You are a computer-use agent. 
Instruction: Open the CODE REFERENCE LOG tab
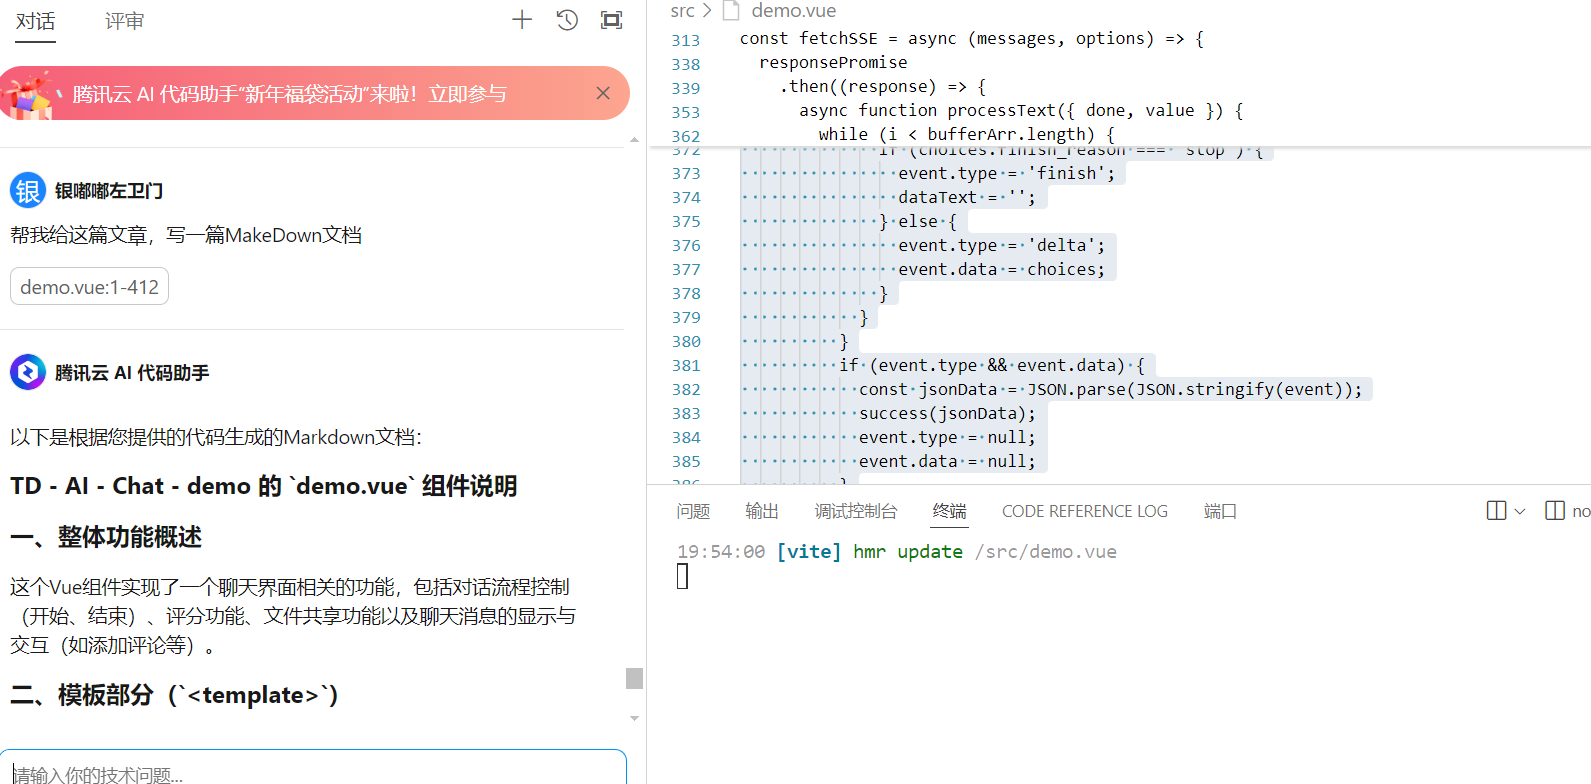click(1085, 511)
